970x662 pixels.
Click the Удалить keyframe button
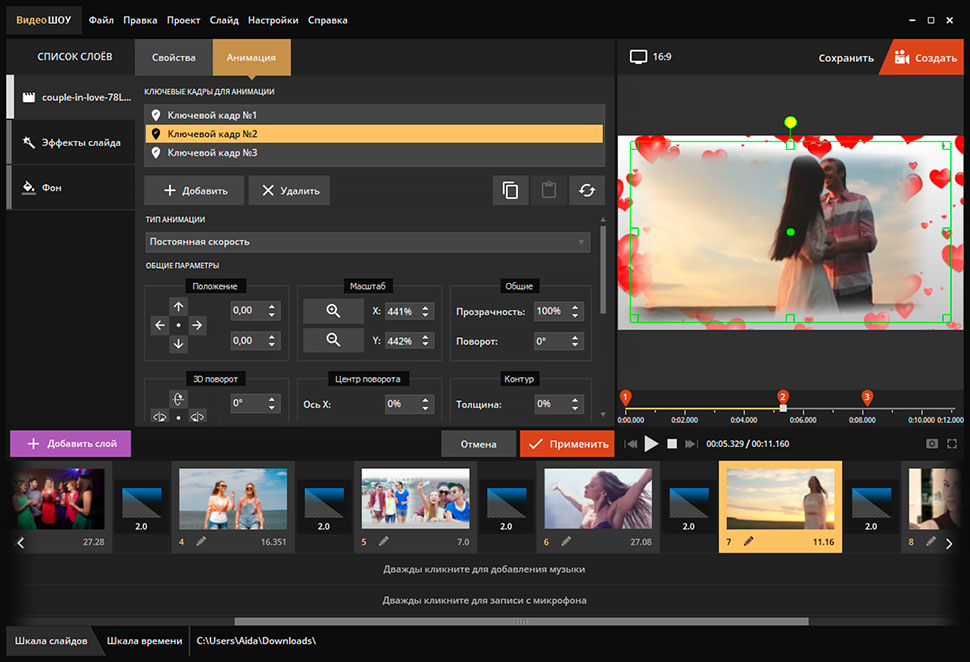[x=290, y=191]
